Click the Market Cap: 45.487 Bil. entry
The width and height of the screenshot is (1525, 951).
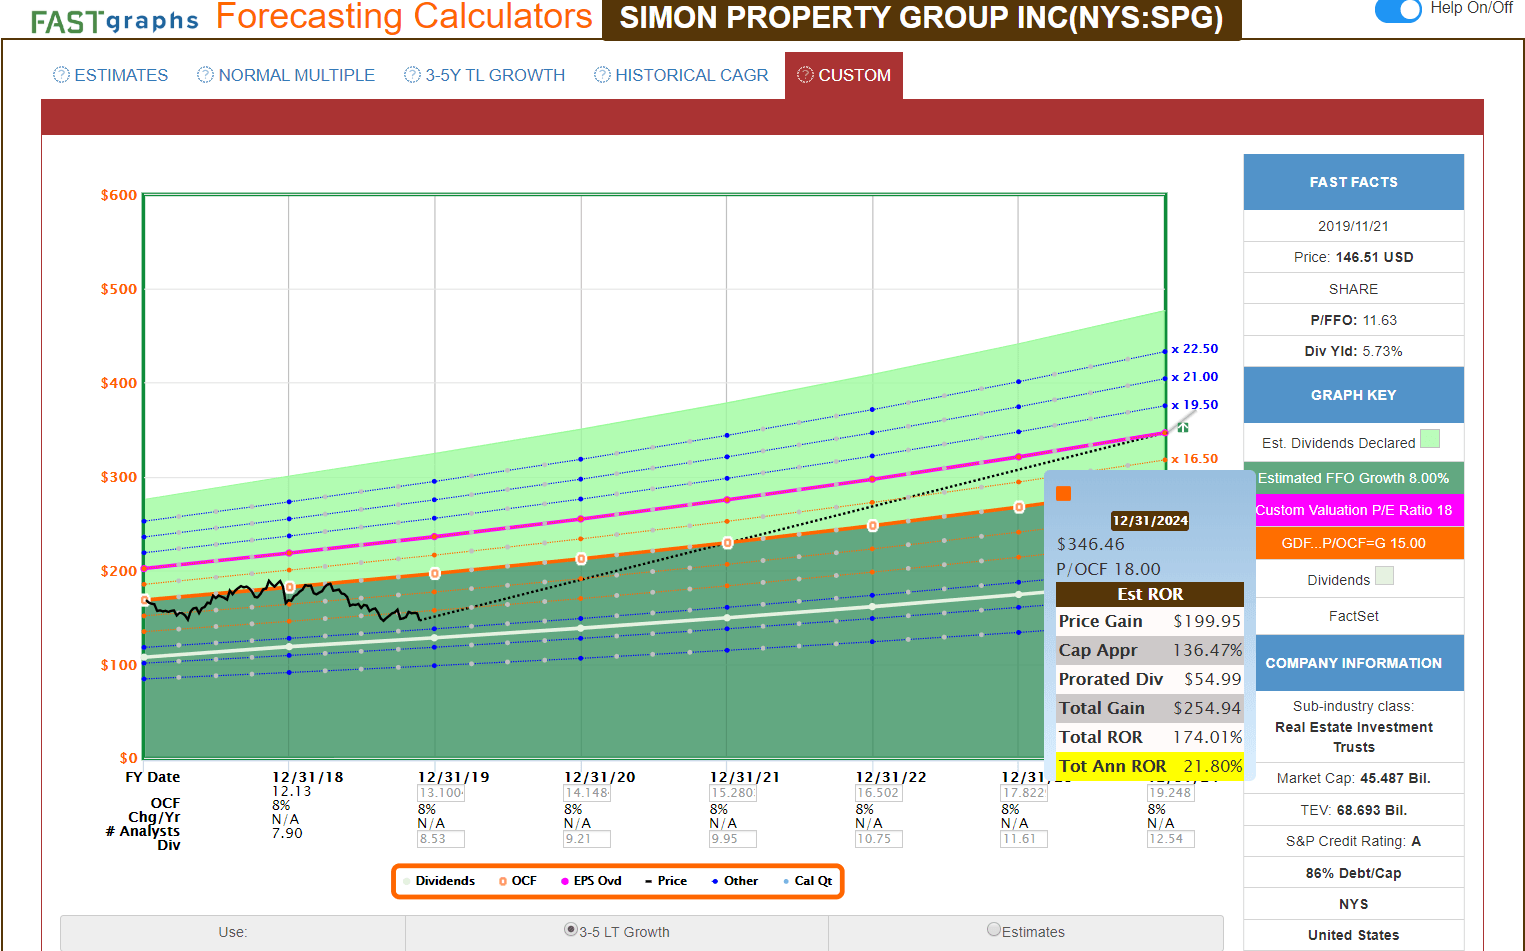[1354, 778]
